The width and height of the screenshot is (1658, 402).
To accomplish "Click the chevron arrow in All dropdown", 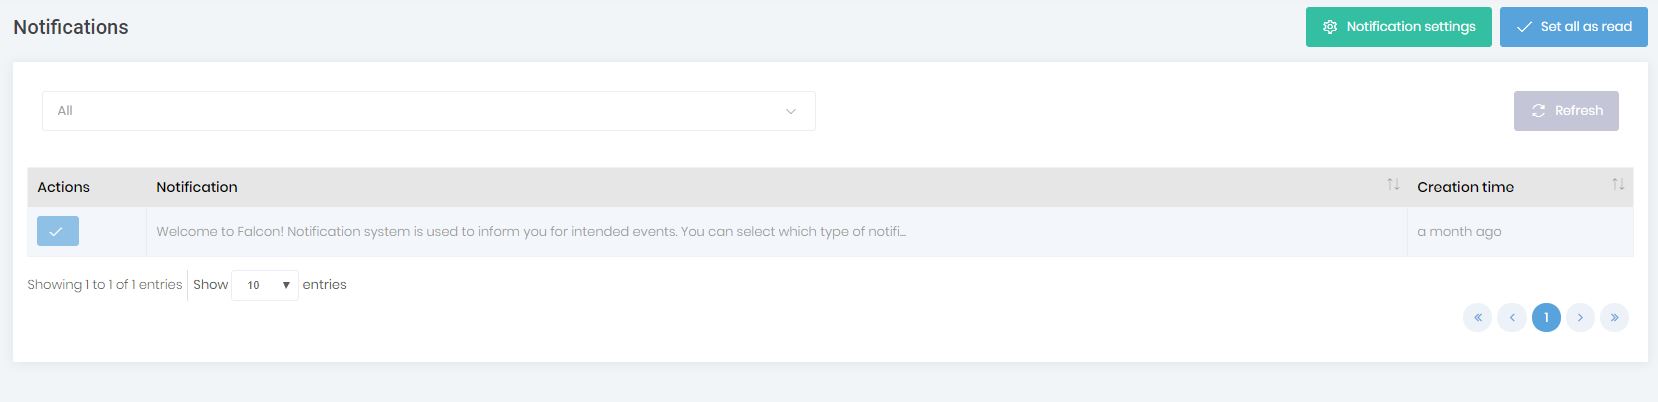I will tap(790, 111).
